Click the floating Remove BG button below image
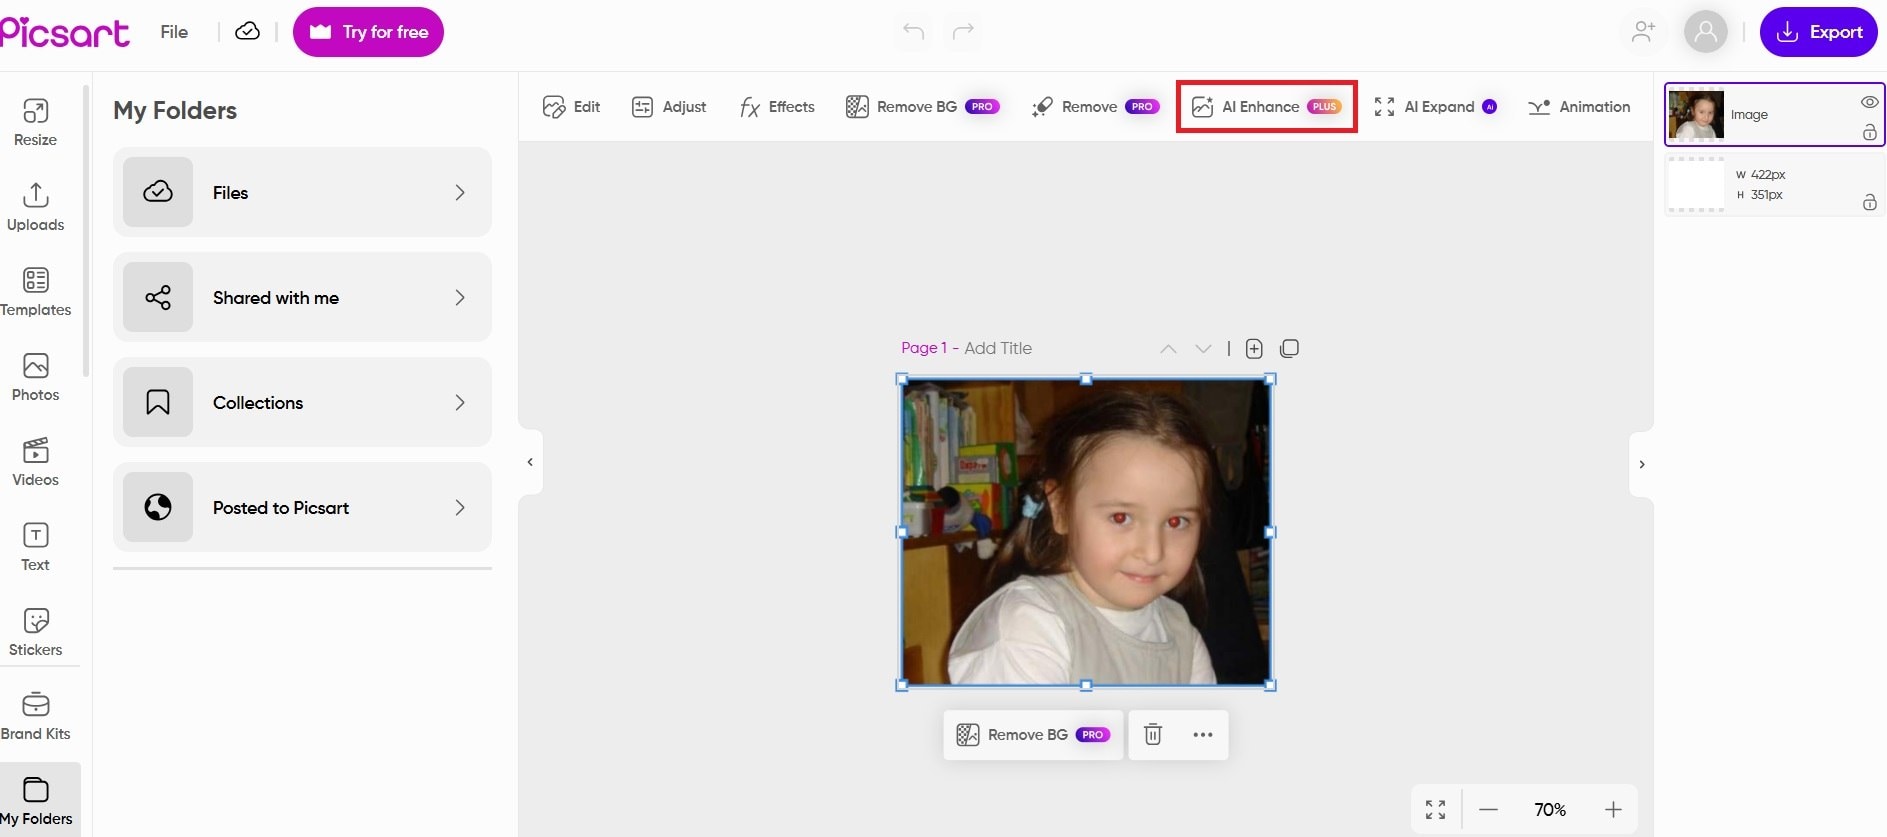 (x=1033, y=735)
